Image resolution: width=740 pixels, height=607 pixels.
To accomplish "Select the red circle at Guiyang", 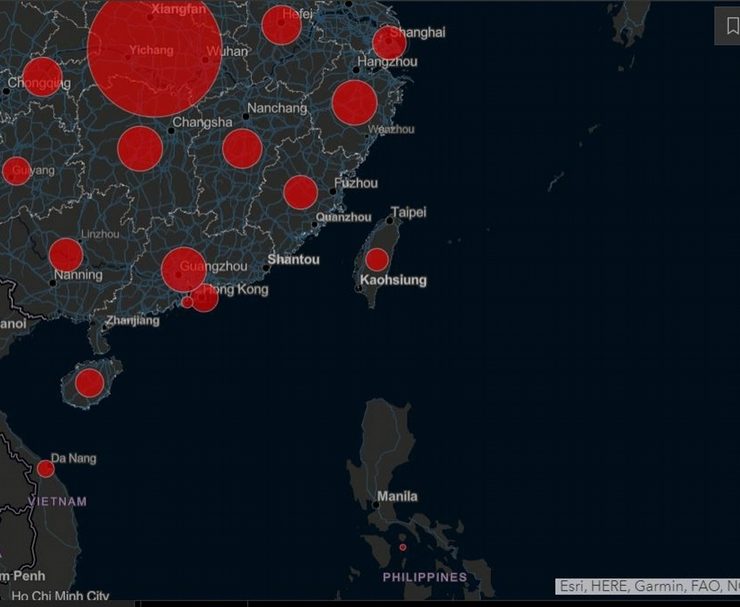I will 17,171.
